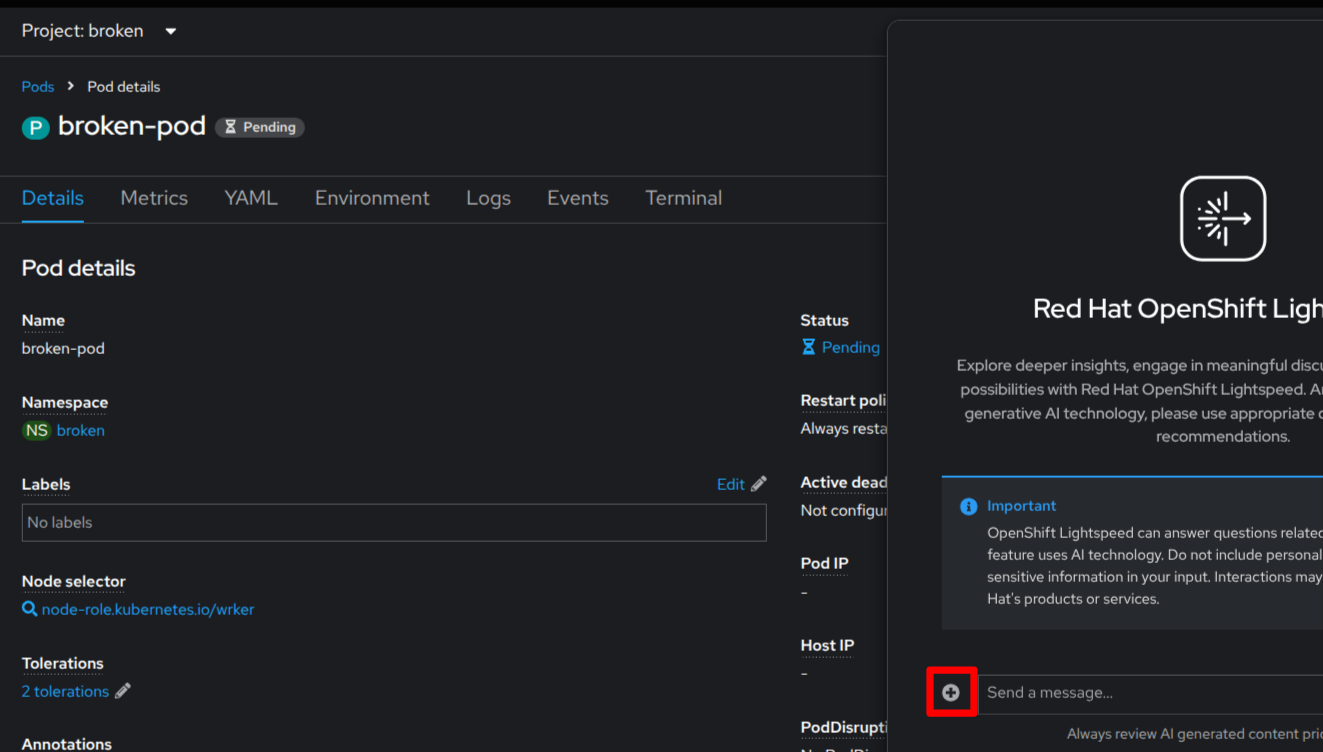
Task: Open node-role.kubernetes.io/wrker selector link
Action: 148,609
